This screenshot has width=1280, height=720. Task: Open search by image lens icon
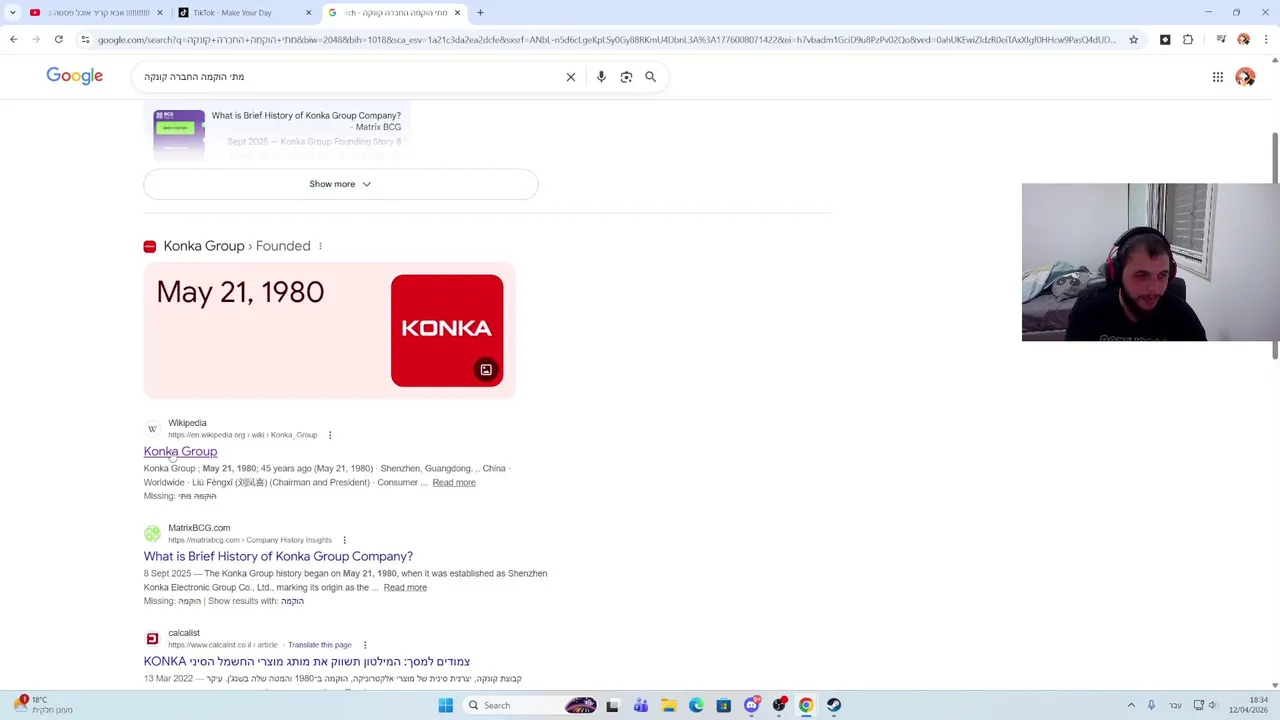[x=626, y=77]
